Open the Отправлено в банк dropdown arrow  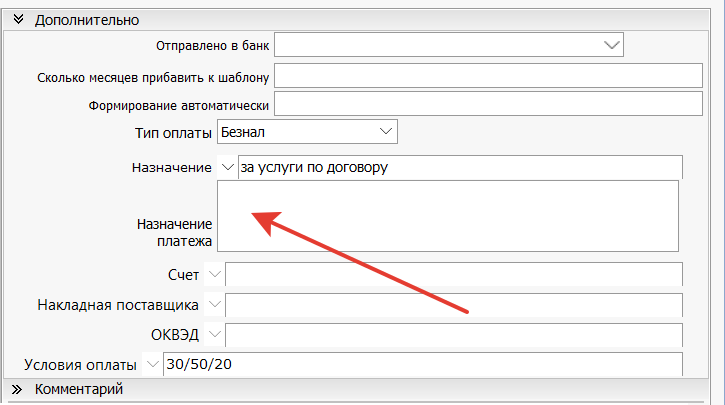point(612,44)
